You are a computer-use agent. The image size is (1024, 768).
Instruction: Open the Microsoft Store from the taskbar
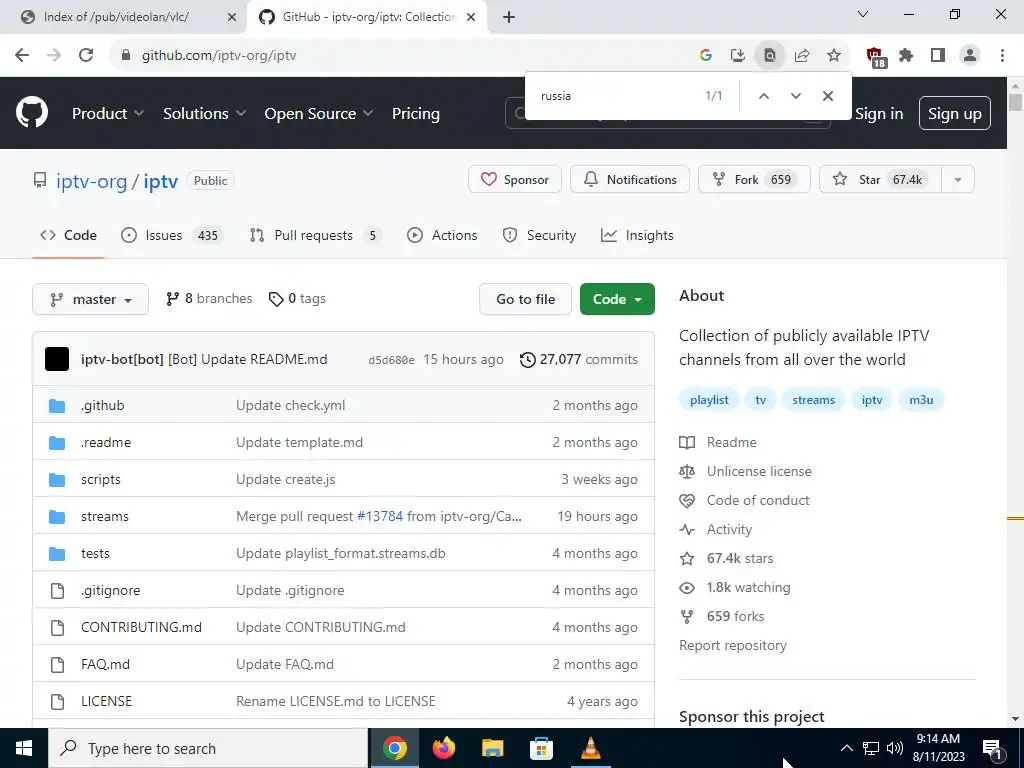point(541,748)
